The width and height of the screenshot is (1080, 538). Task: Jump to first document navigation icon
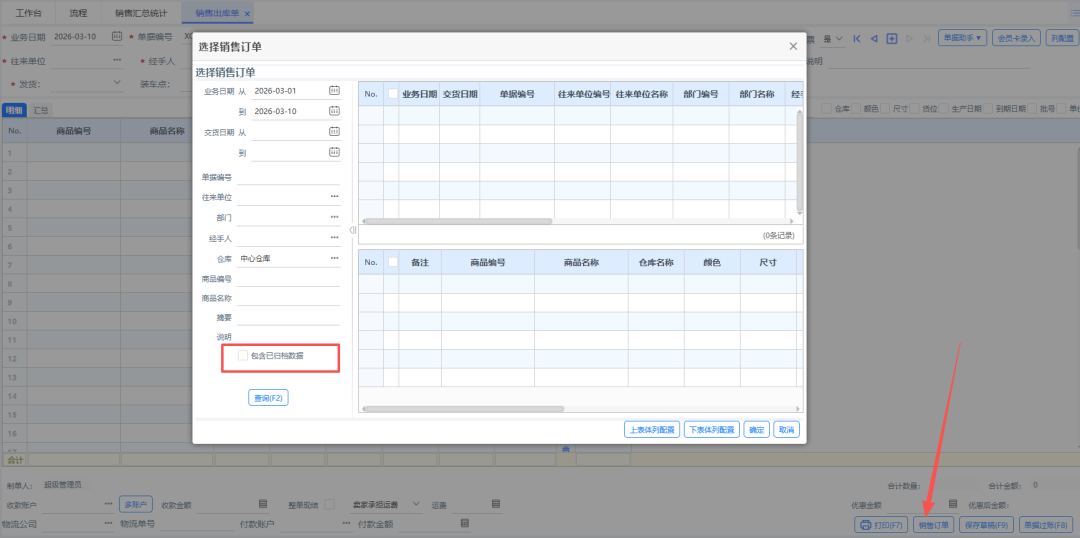click(x=857, y=39)
